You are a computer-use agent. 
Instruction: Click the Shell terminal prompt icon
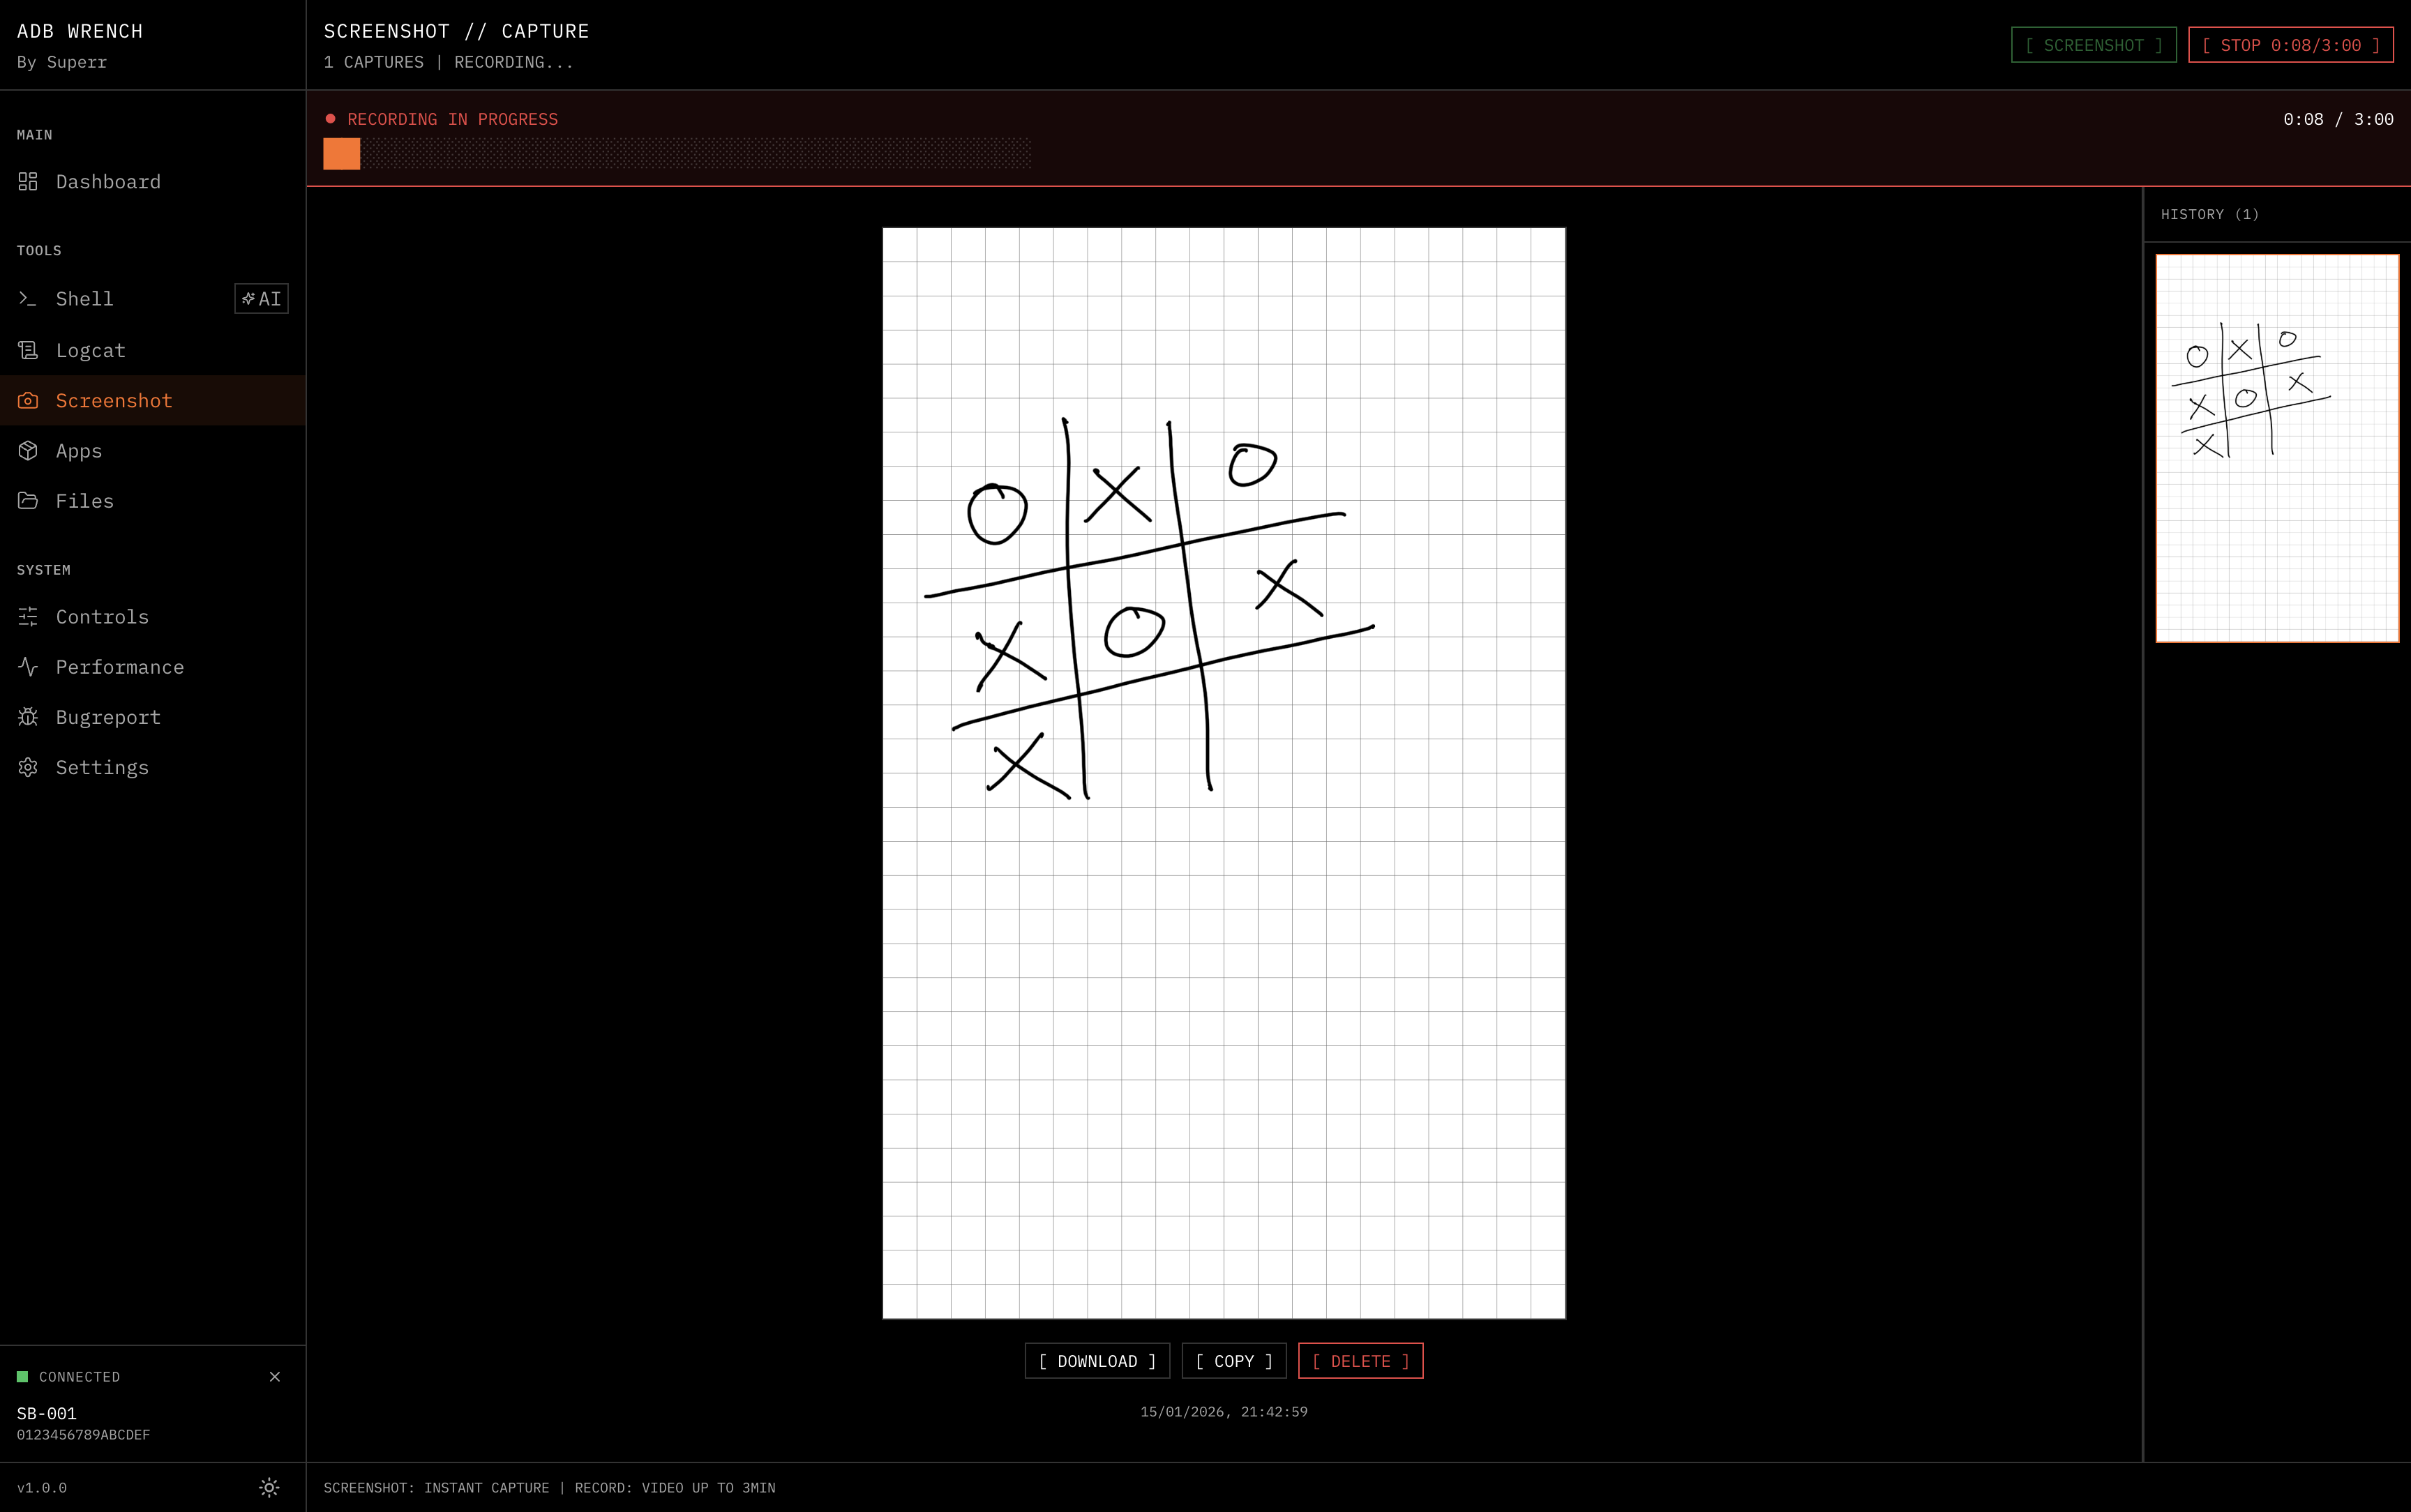(28, 298)
